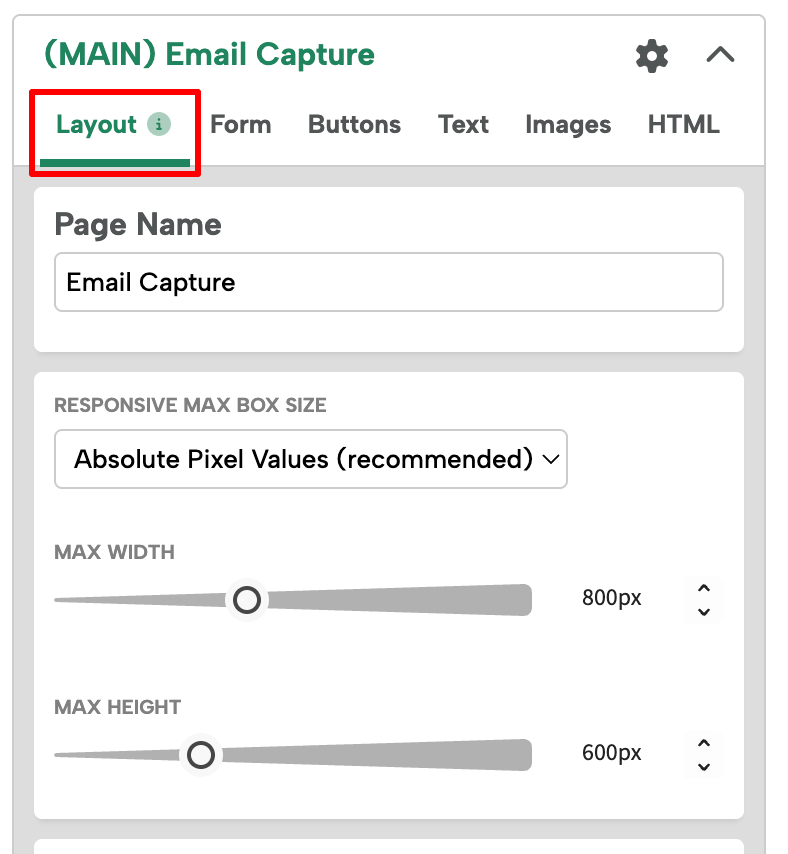Decrease Max Width using the down stepper
Viewport: 788px width, 854px height.
pyautogui.click(x=703, y=610)
